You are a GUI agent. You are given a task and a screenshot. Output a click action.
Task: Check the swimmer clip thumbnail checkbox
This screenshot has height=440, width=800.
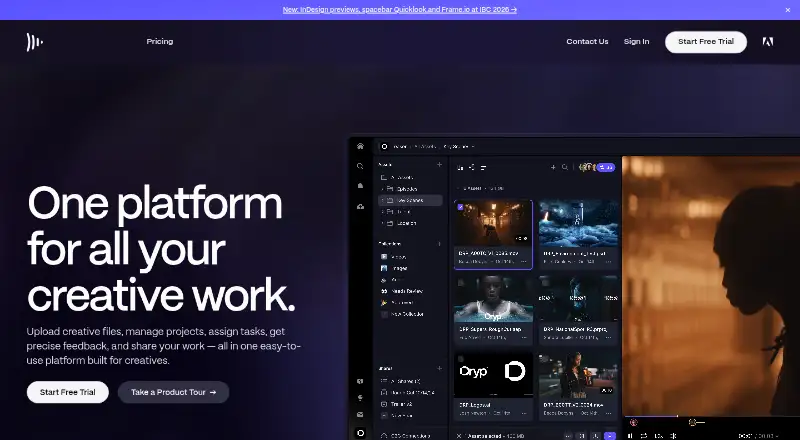[461, 282]
